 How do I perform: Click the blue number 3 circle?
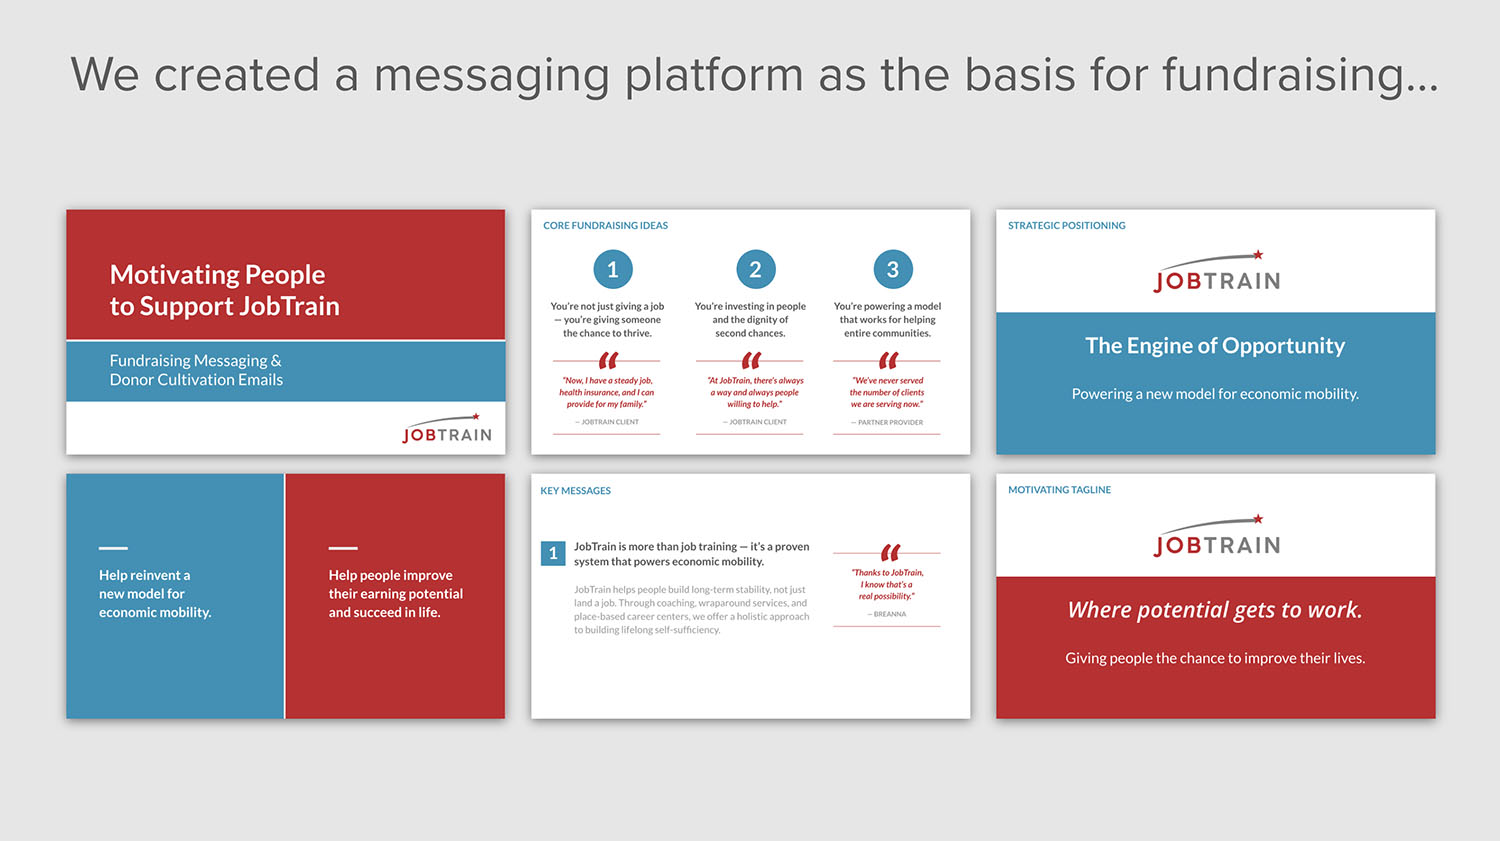coord(893,269)
